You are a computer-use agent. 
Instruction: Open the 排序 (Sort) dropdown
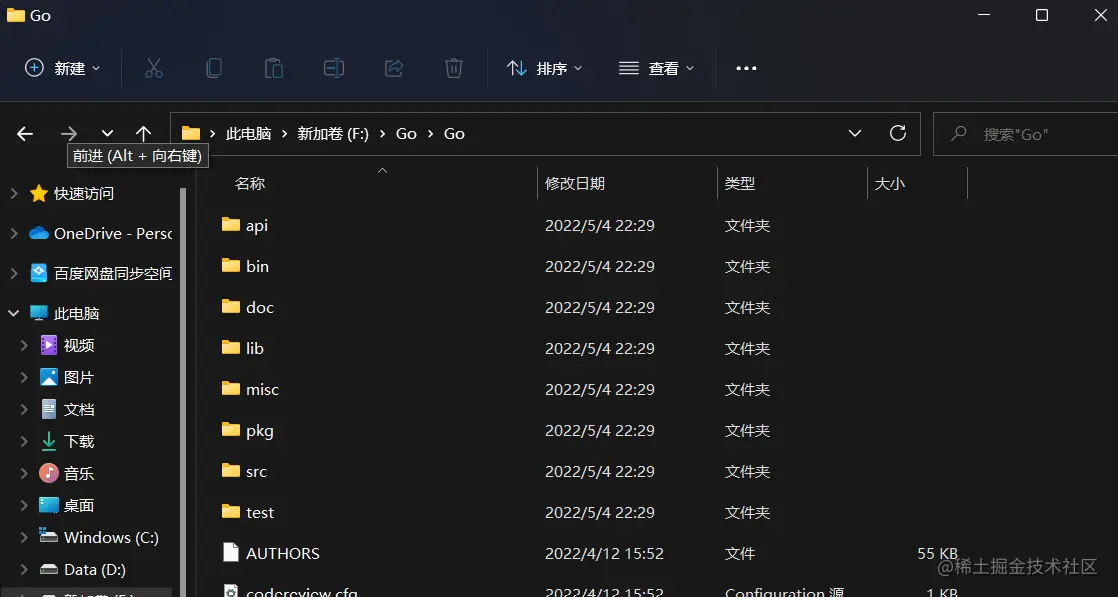pyautogui.click(x=544, y=68)
